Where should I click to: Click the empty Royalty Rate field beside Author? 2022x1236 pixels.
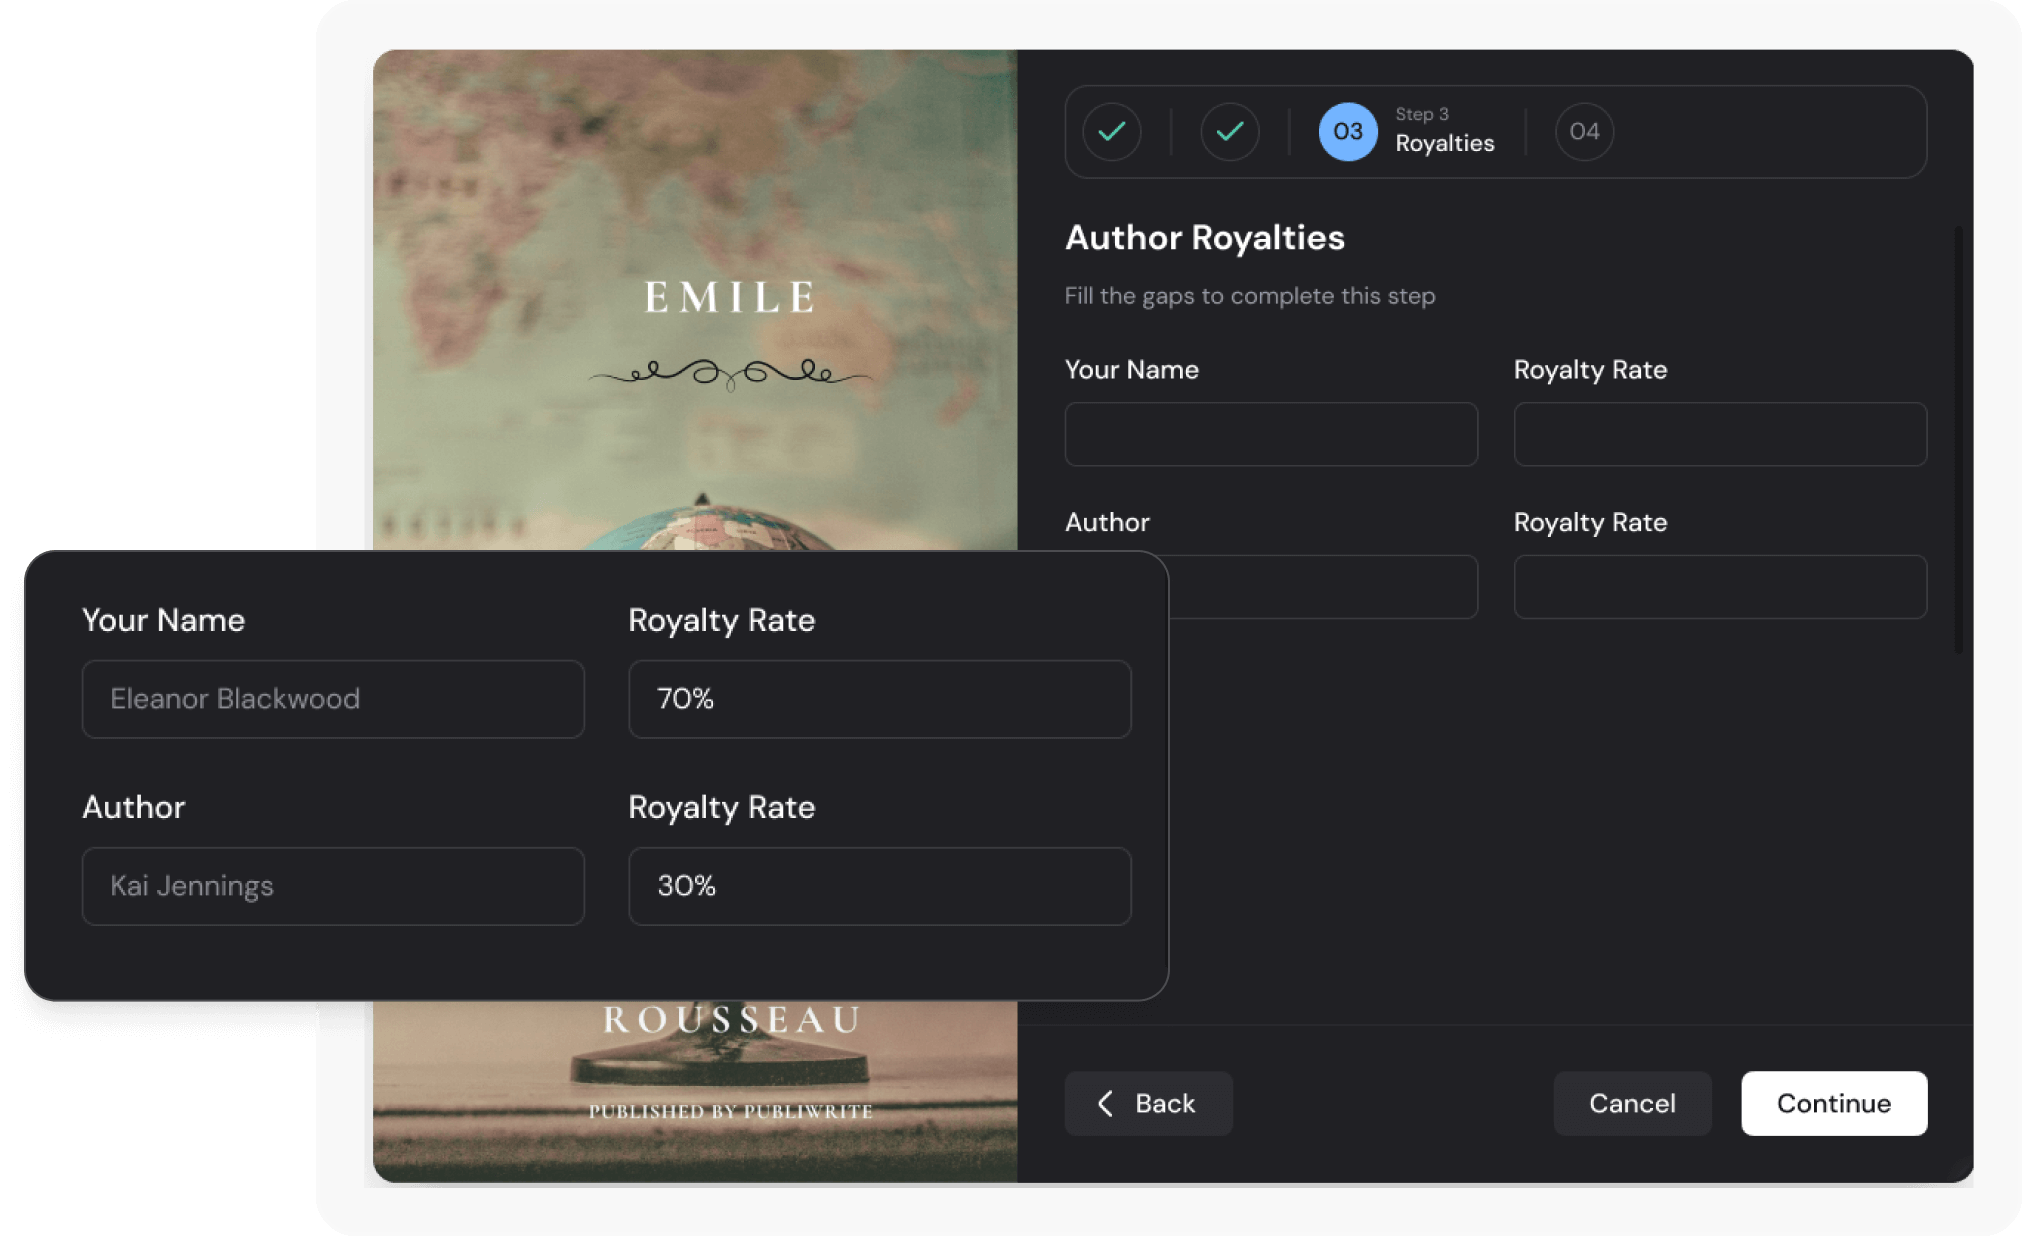point(1719,587)
